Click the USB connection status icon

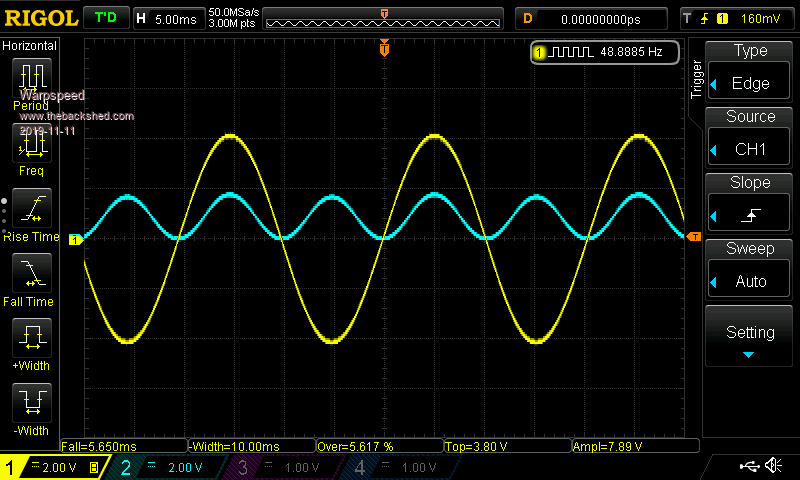[x=748, y=466]
